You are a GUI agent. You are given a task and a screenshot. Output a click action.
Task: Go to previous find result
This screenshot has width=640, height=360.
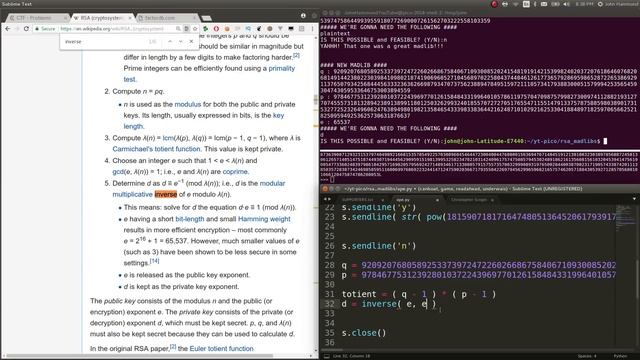coord(170,41)
